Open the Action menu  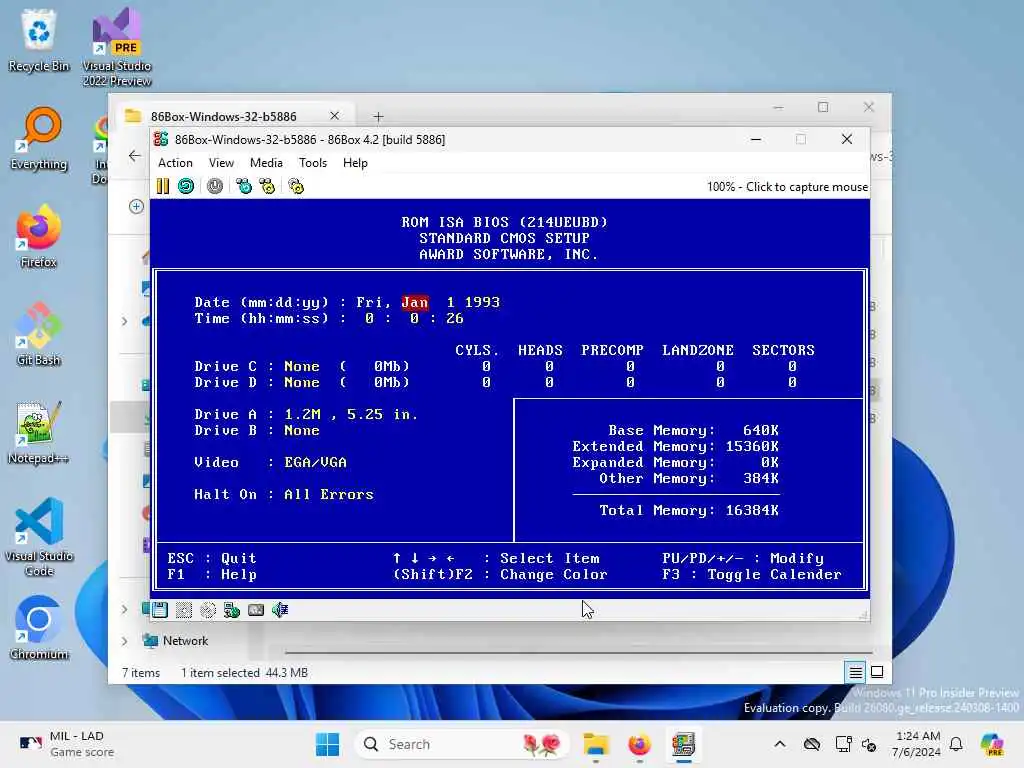(x=175, y=163)
